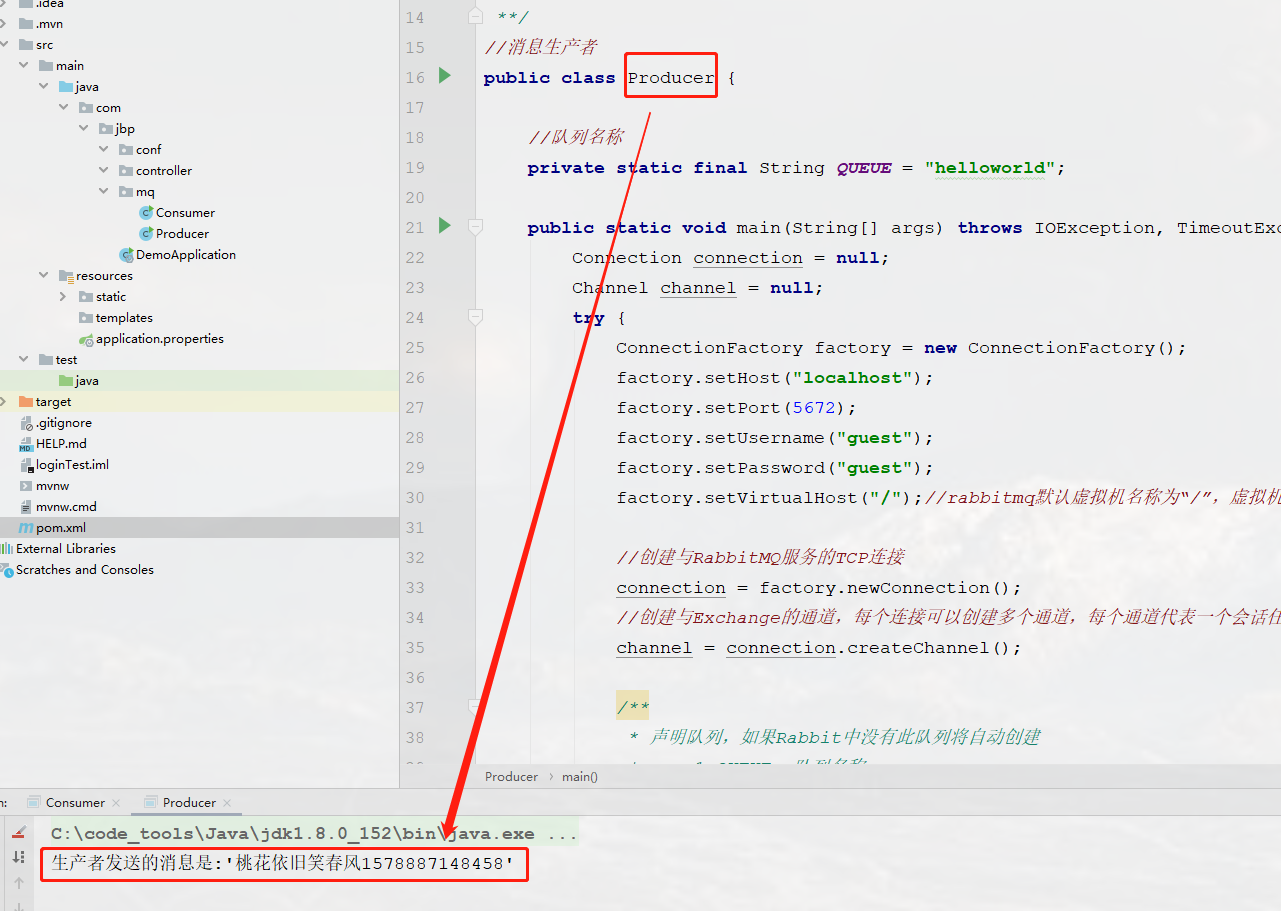Click the loginTest.iml file icon
This screenshot has height=911, width=1281.
(26, 465)
